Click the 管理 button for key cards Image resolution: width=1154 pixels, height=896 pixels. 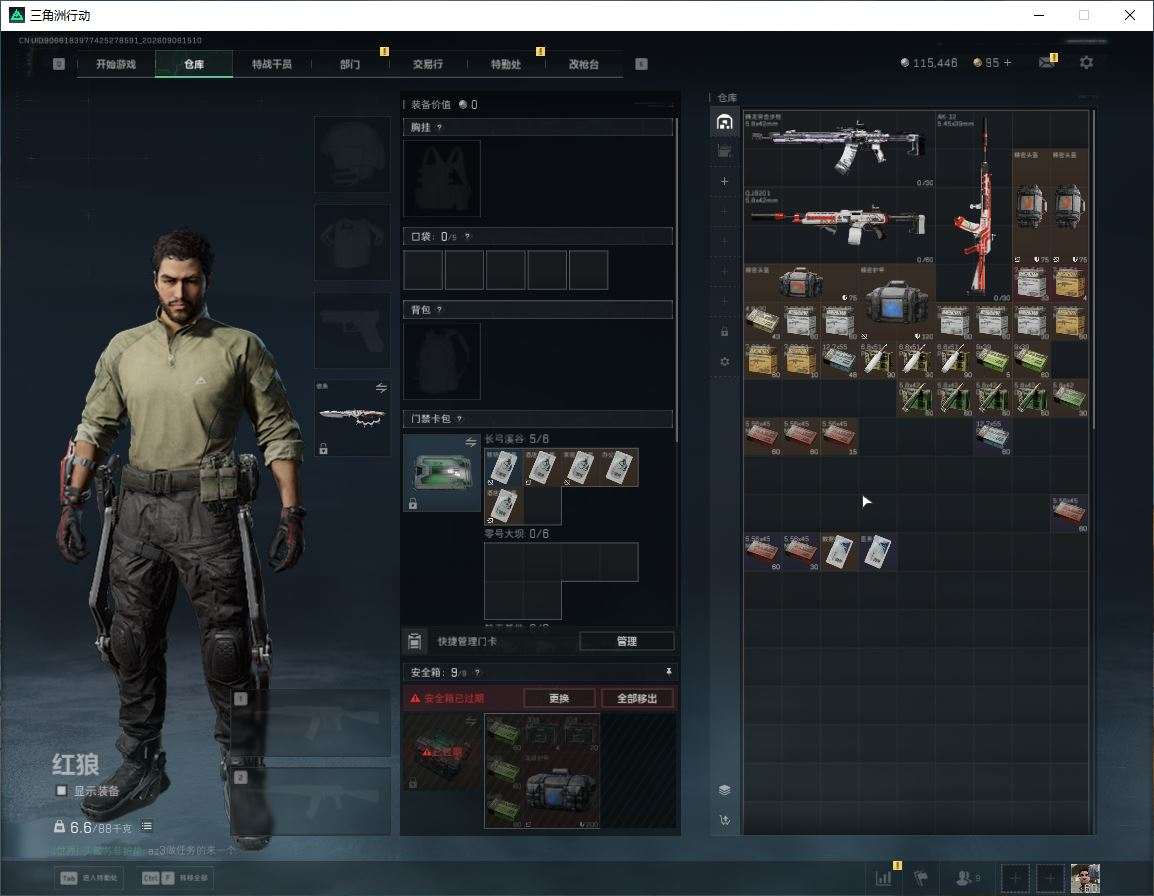coord(626,641)
